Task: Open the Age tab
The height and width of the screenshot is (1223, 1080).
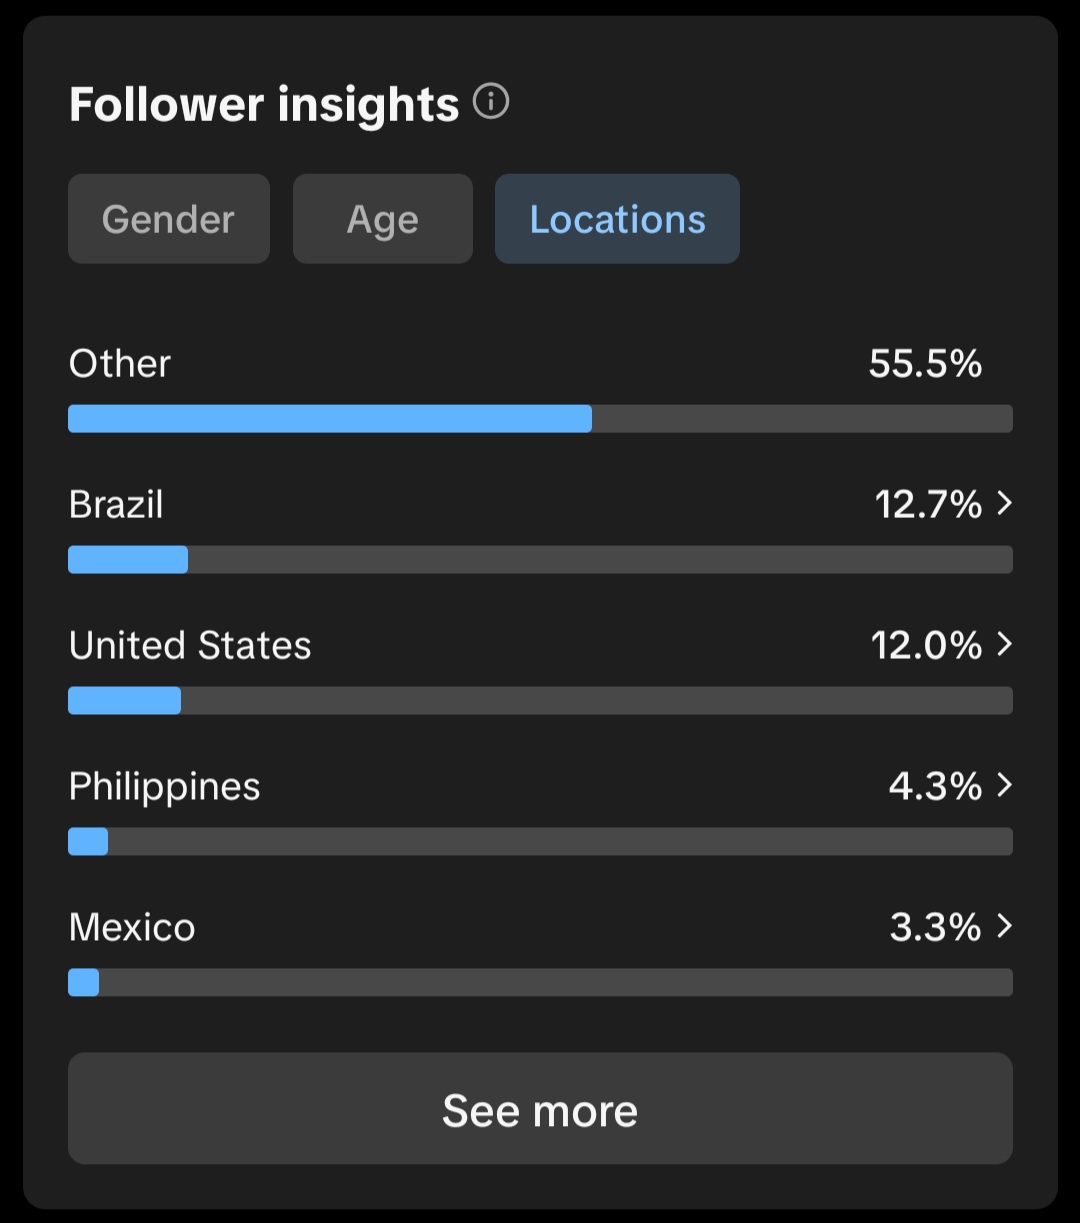Action: (382, 219)
